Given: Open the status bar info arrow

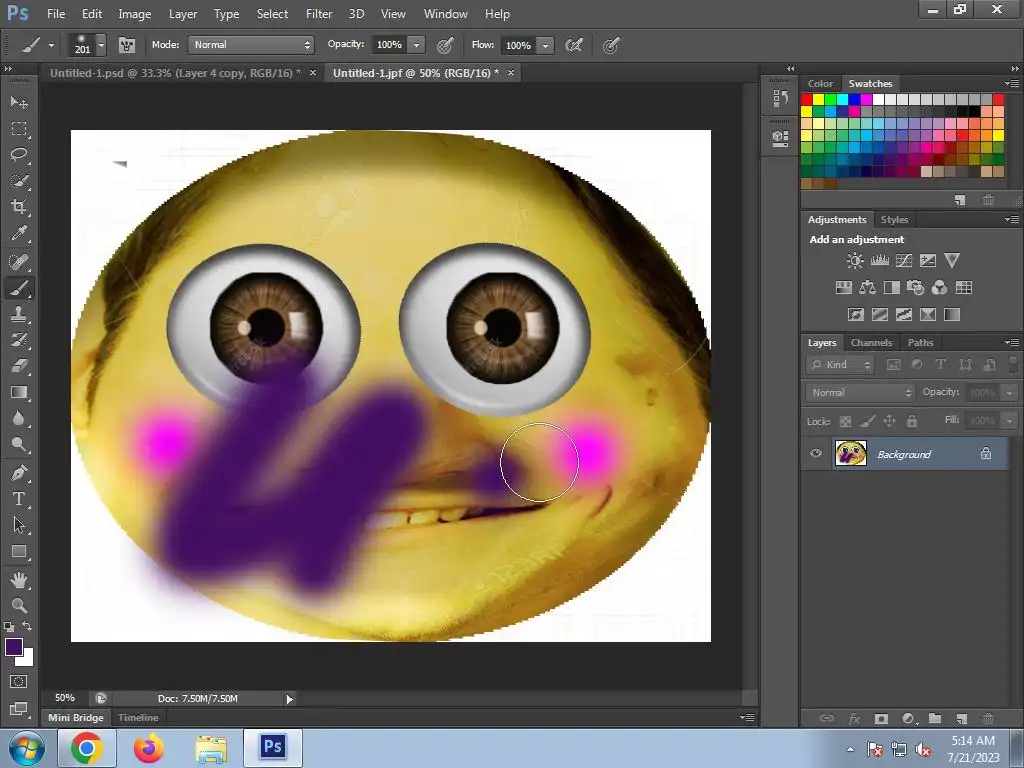Looking at the screenshot, I should click(289, 699).
